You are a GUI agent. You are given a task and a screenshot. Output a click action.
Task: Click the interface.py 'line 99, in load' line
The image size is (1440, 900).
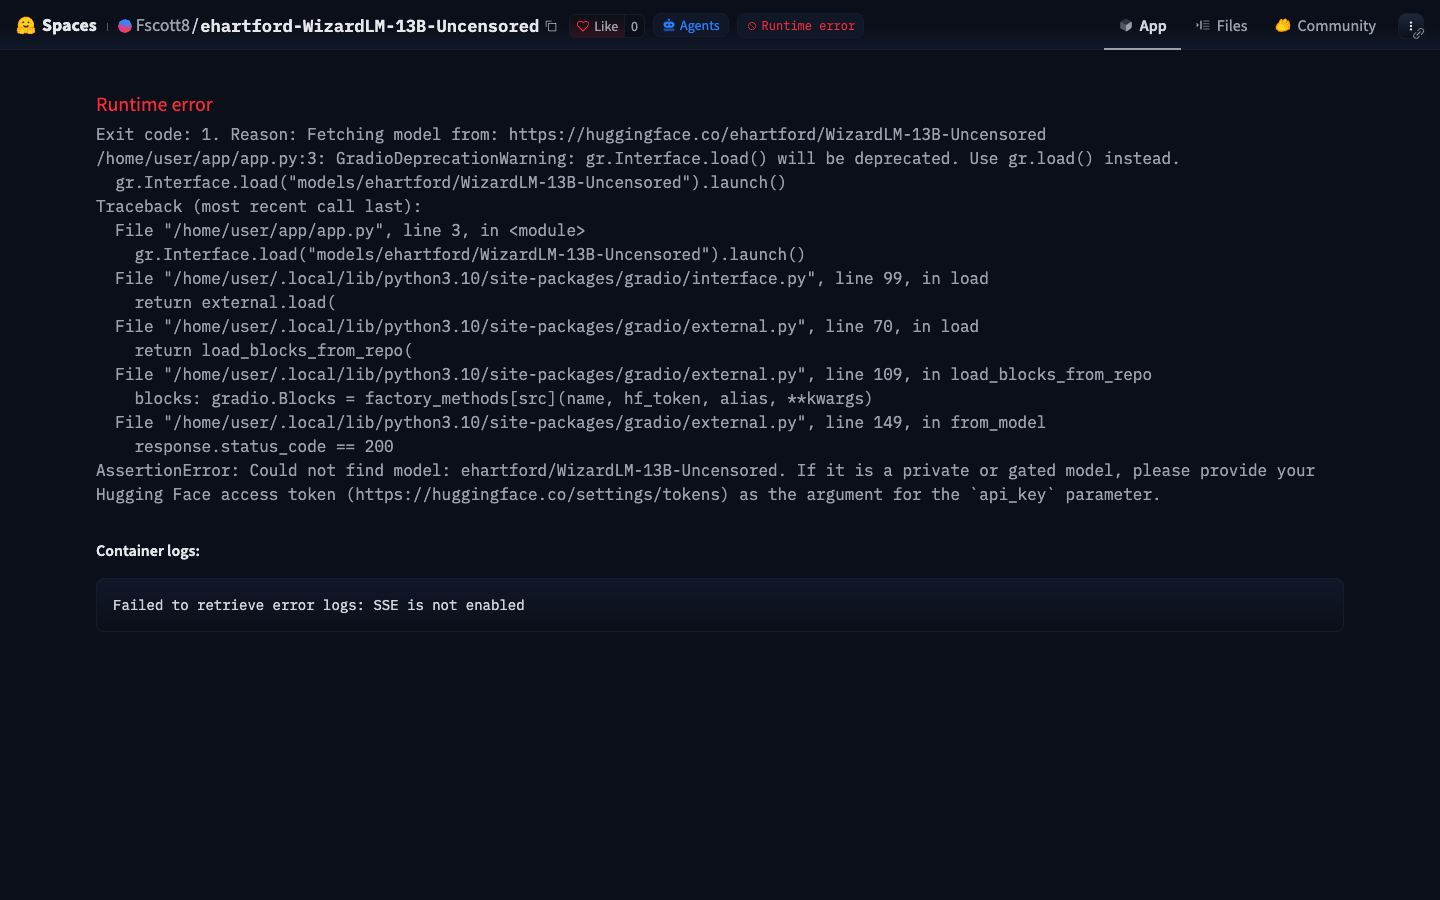click(x=551, y=278)
